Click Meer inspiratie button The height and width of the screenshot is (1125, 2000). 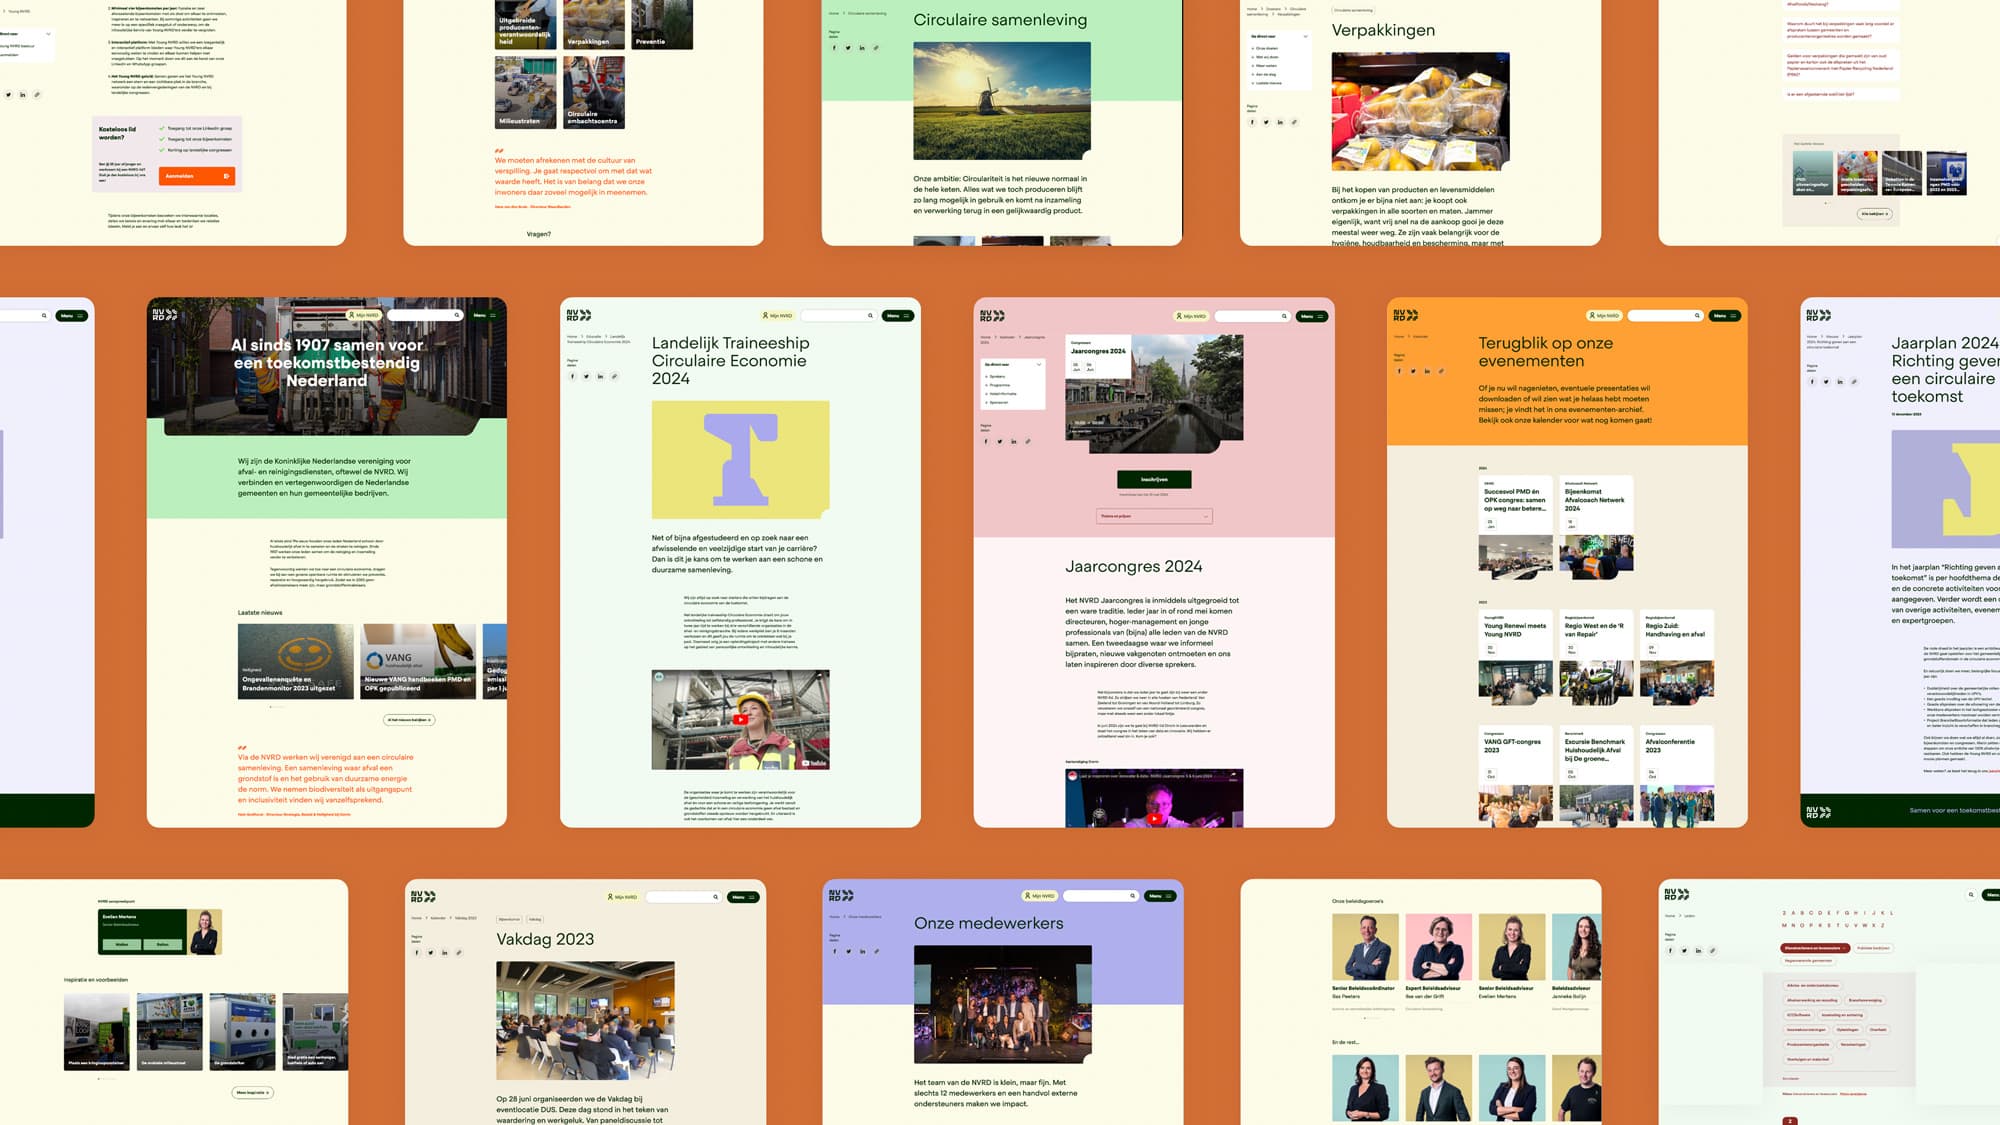tap(253, 1093)
